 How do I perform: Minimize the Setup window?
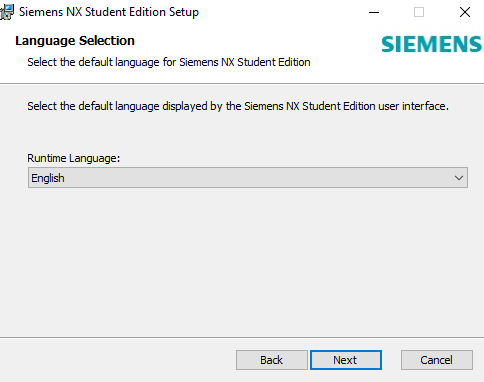click(374, 12)
